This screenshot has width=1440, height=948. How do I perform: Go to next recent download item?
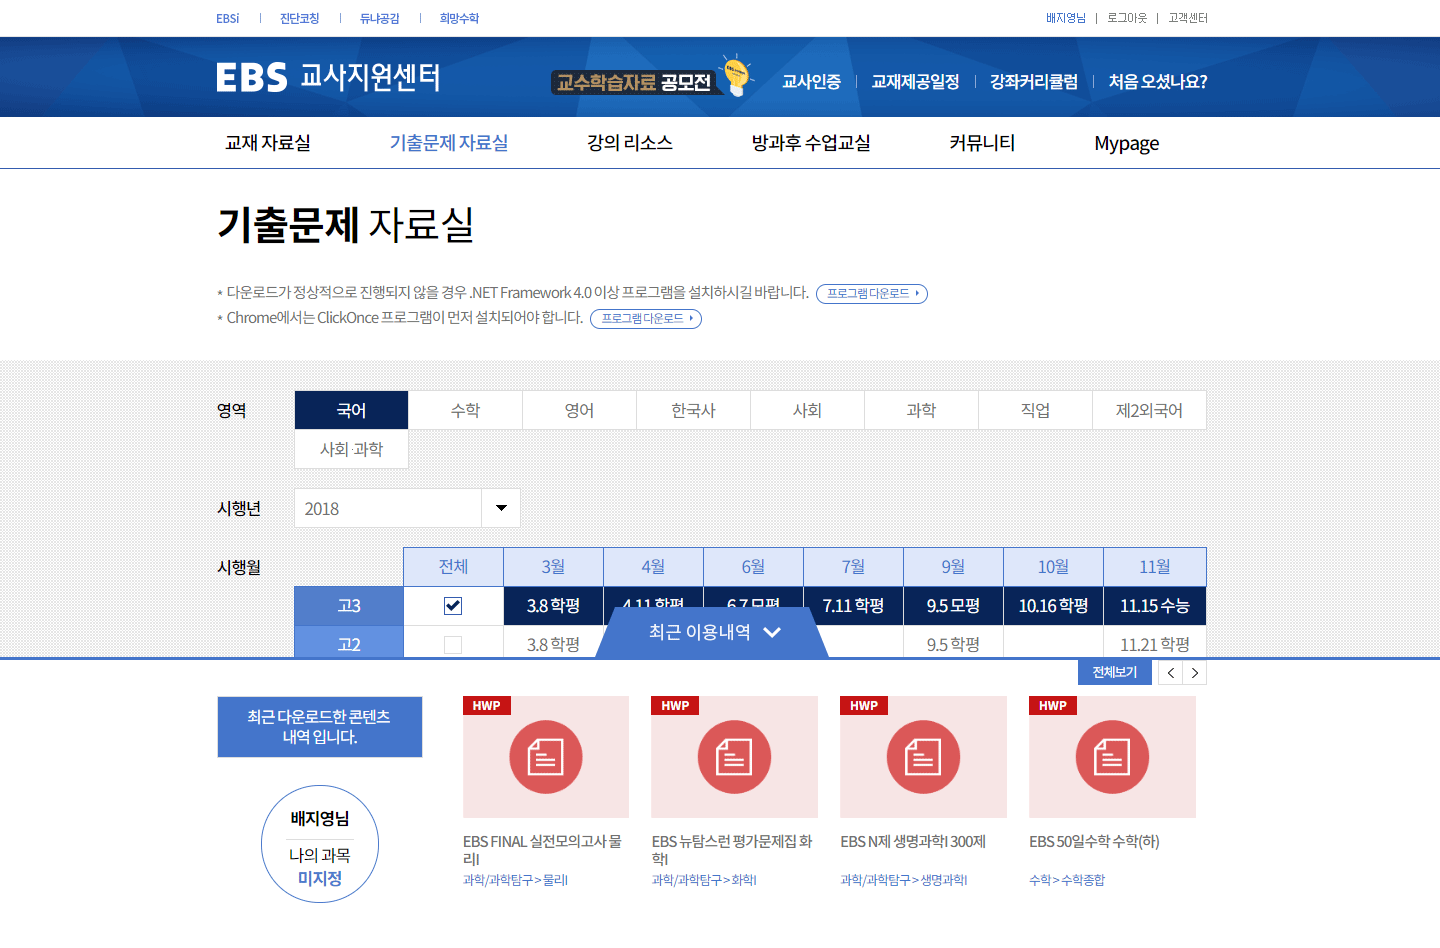tap(1194, 673)
